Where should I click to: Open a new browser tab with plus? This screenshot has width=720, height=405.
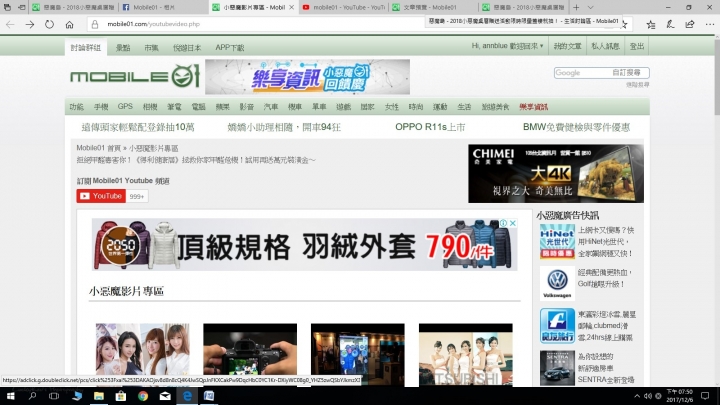pos(576,7)
